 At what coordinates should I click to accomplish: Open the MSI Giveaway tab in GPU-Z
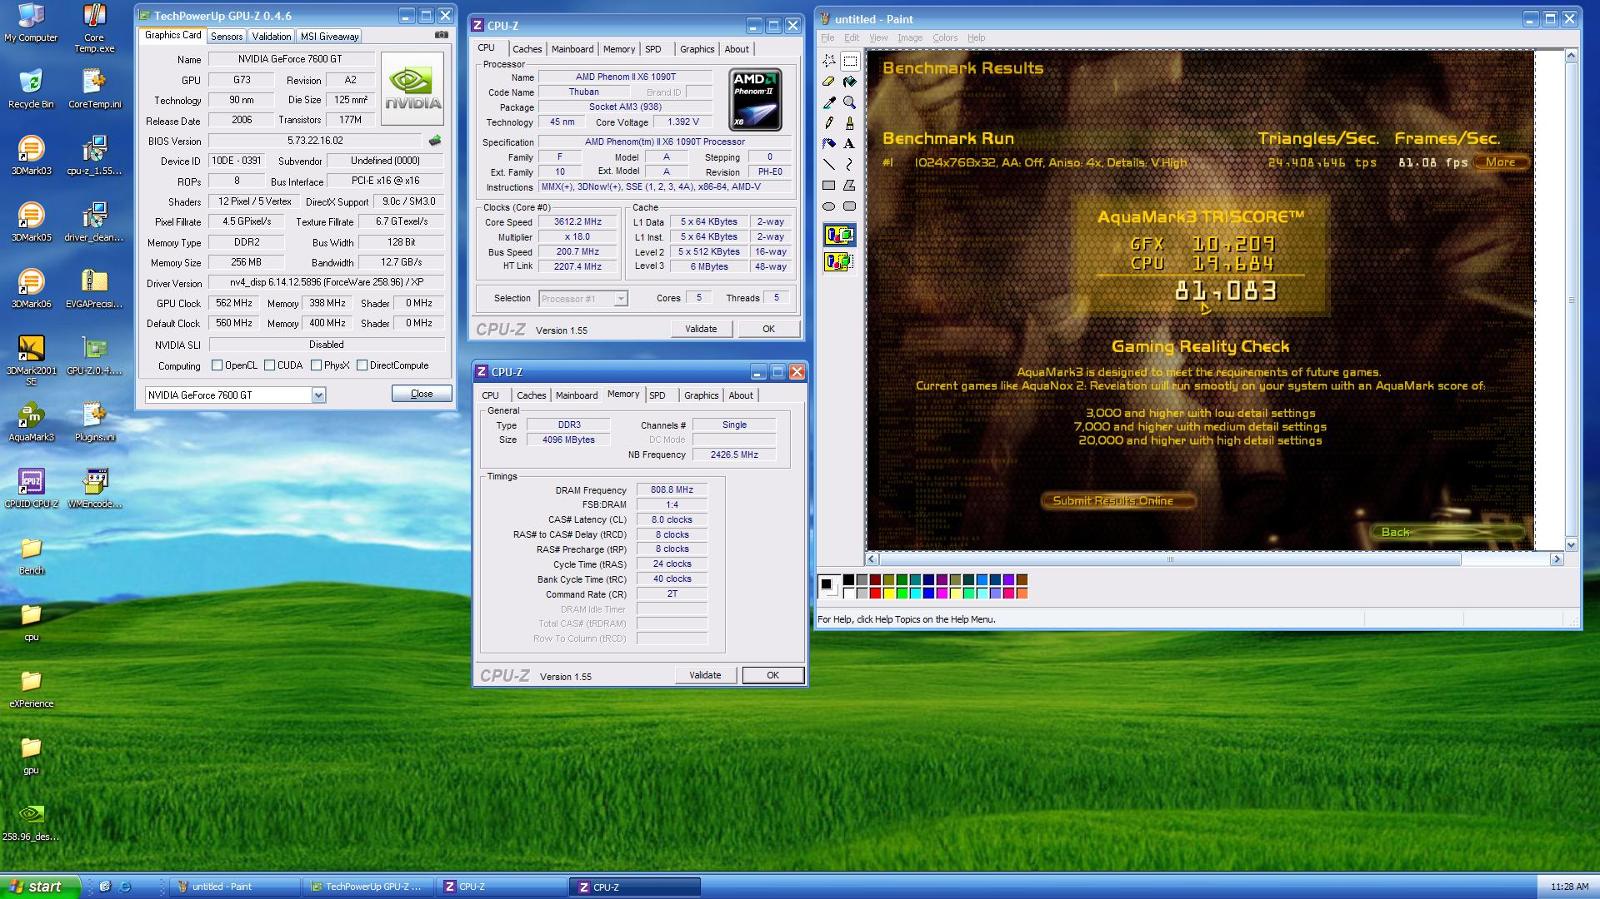click(x=330, y=36)
